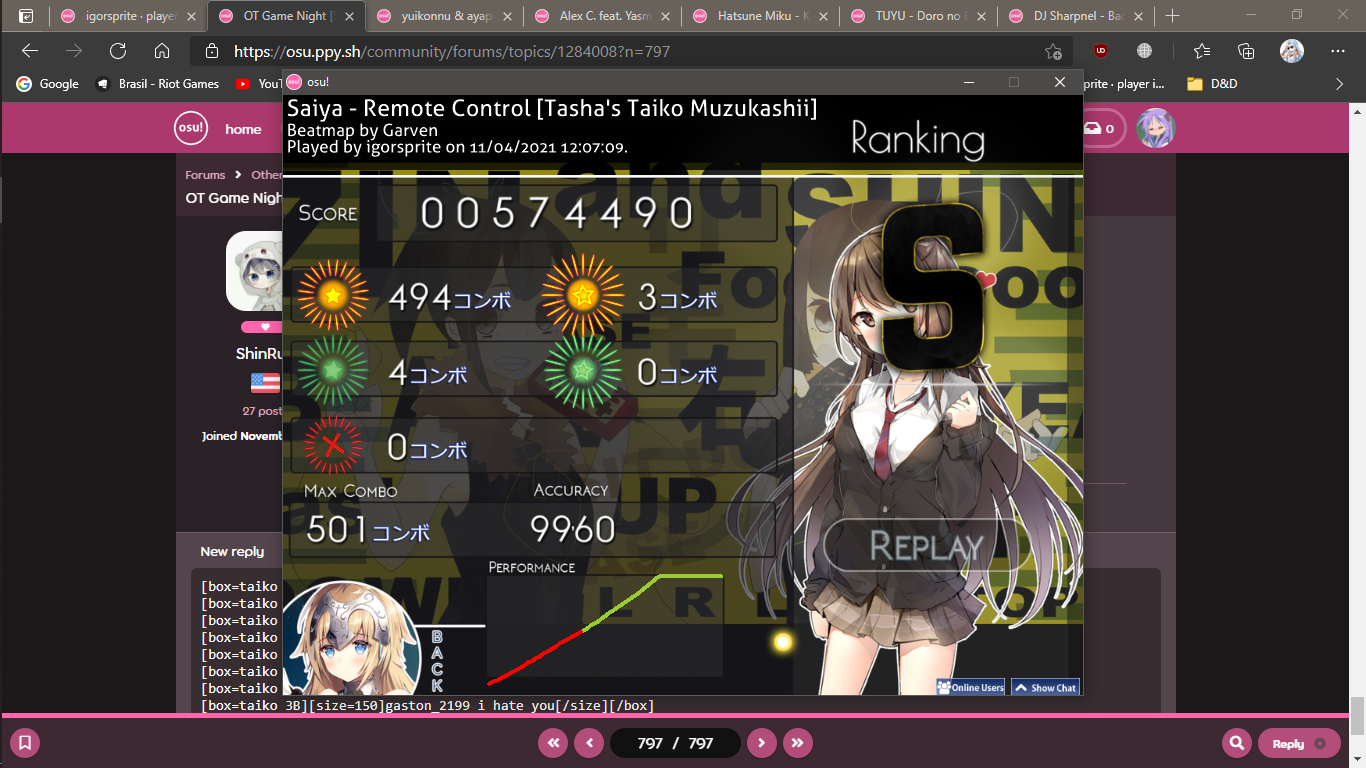Click the United States flag under ShinRu
Screen dimensions: 1366x768
(x=265, y=382)
